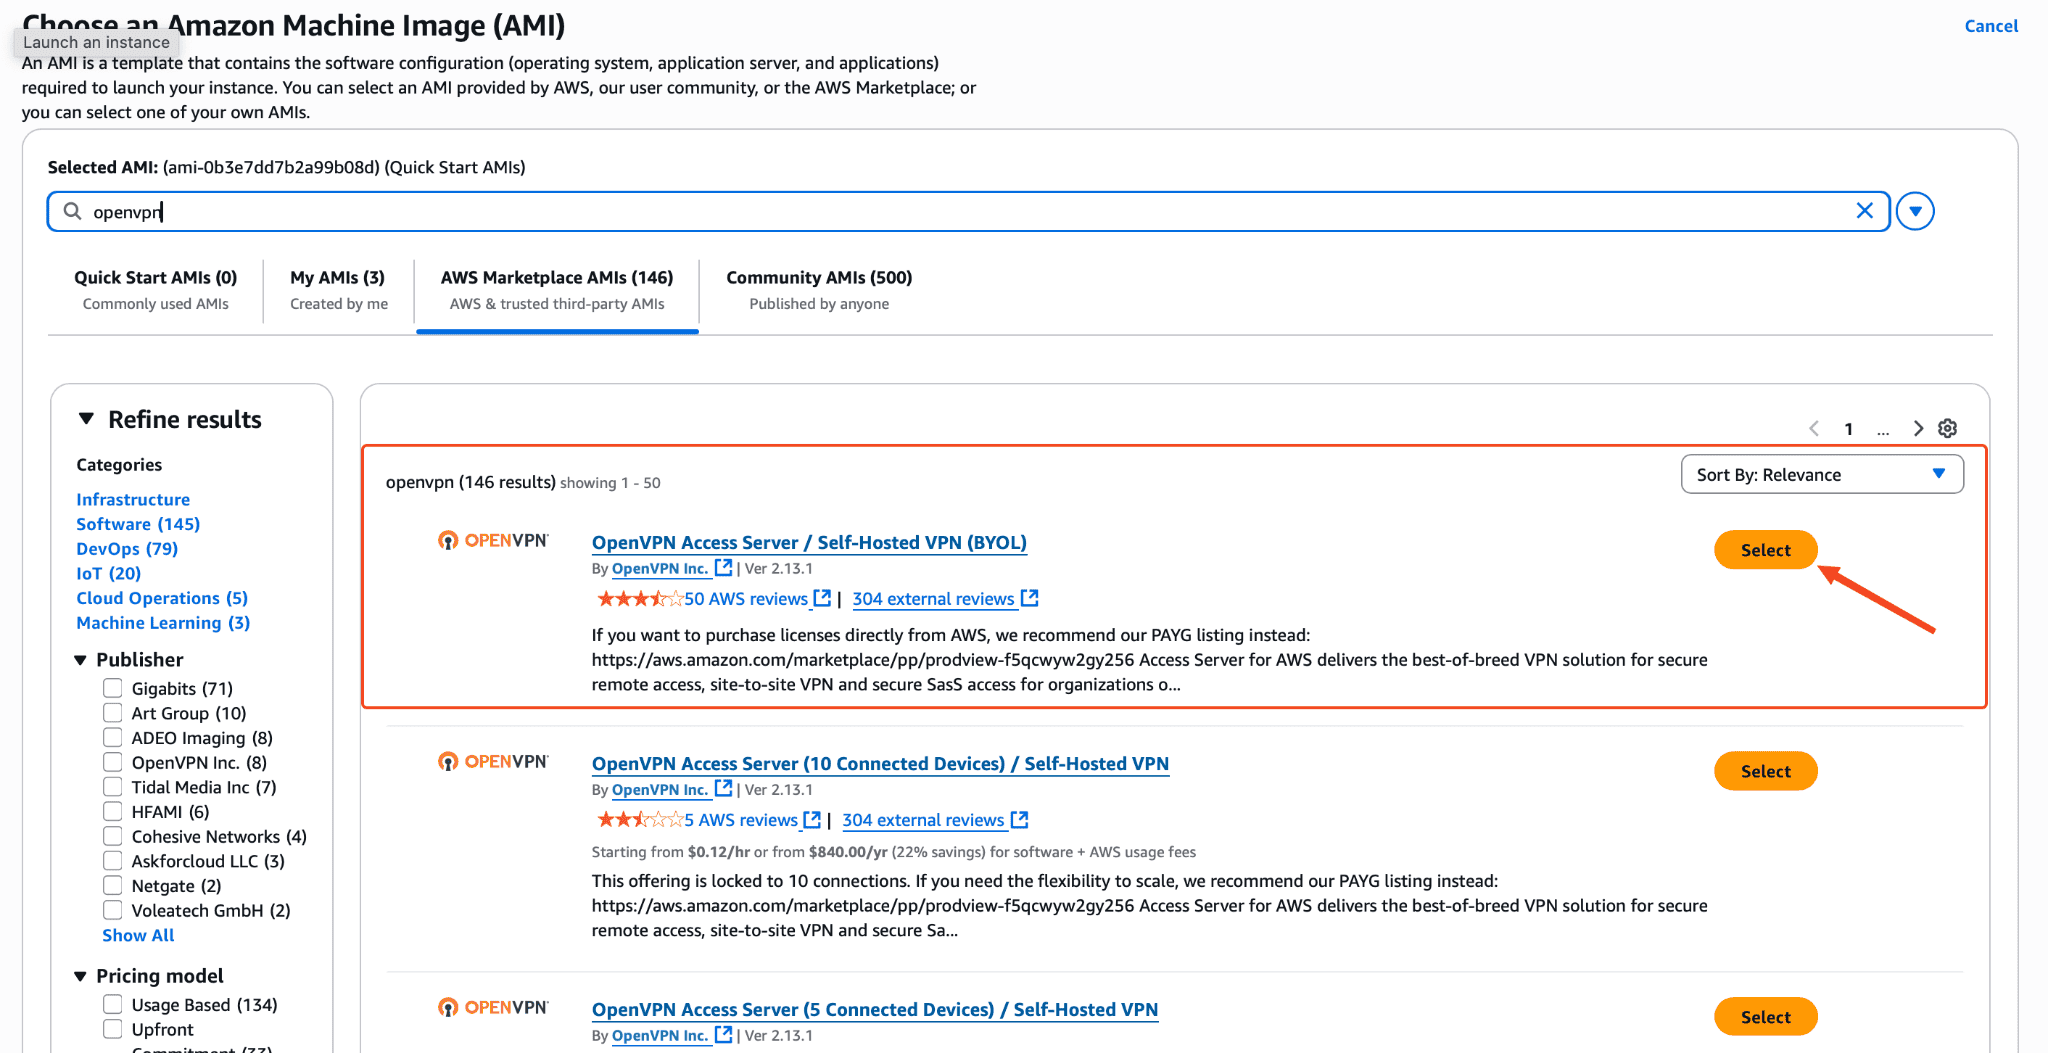Check the Gigabits publisher filter
2048x1053 pixels.
pyautogui.click(x=113, y=688)
